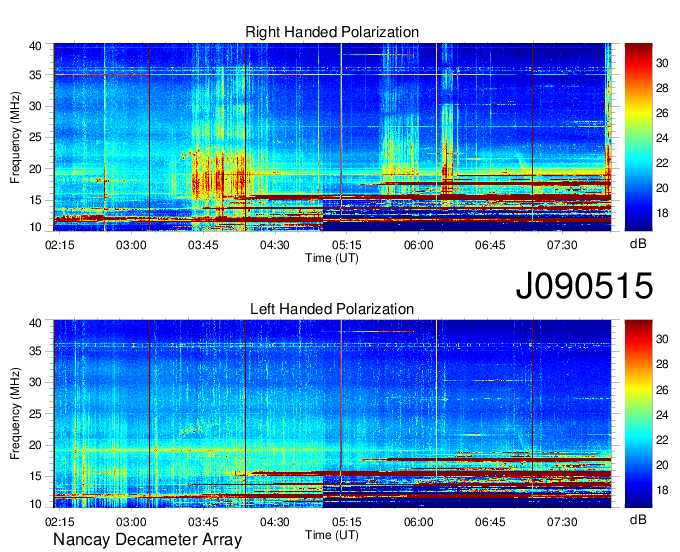This screenshot has width=680, height=552.
Task: Click the 06:00 tick label on bottom plot
Action: (418, 522)
